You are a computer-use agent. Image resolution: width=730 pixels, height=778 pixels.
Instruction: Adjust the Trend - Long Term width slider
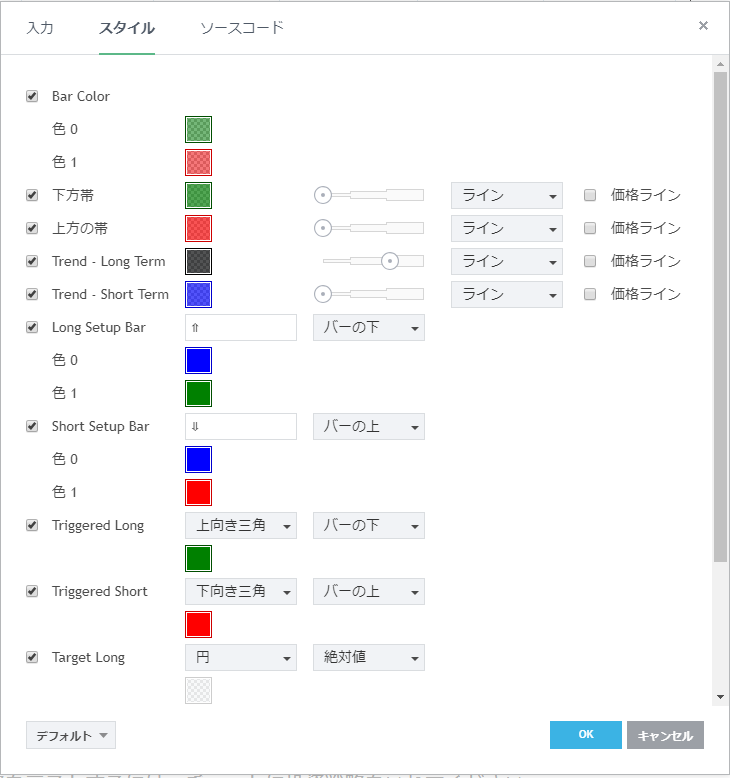pos(390,261)
